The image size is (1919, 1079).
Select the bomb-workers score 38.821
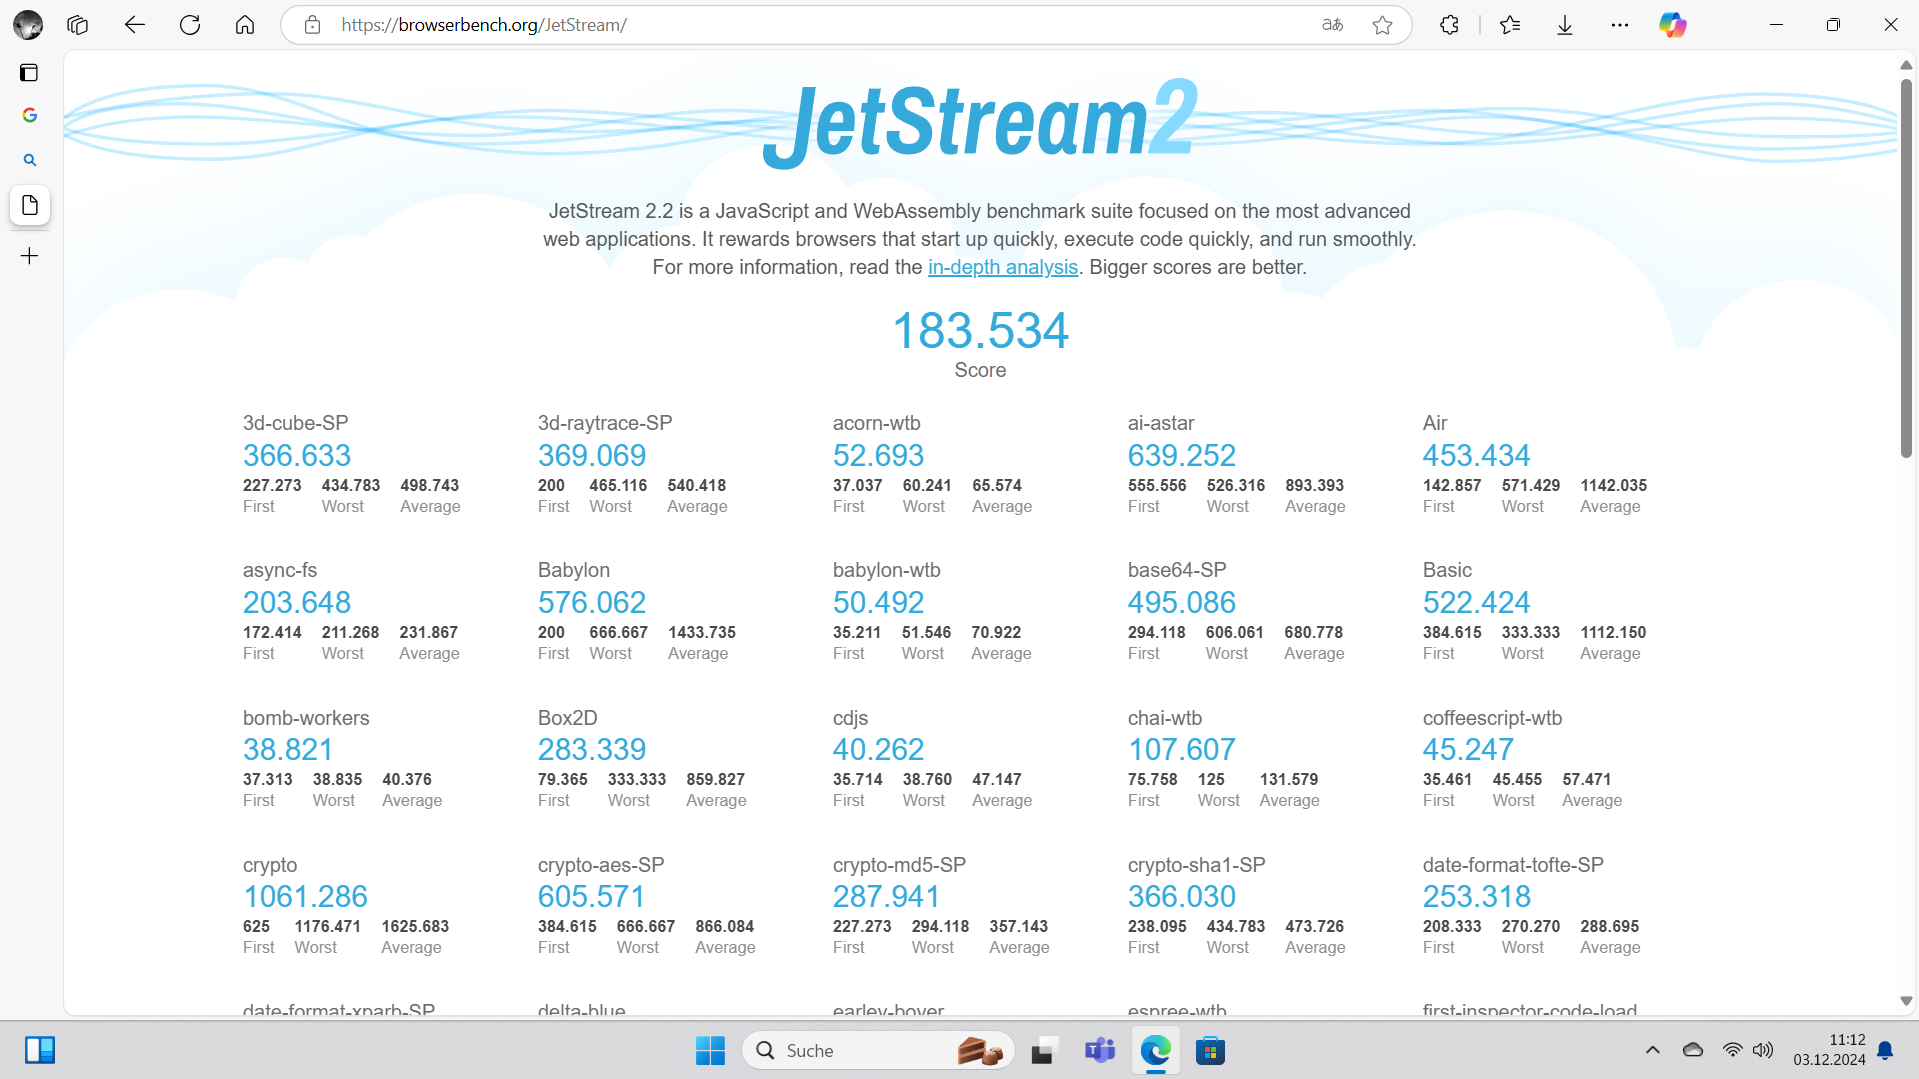288,750
